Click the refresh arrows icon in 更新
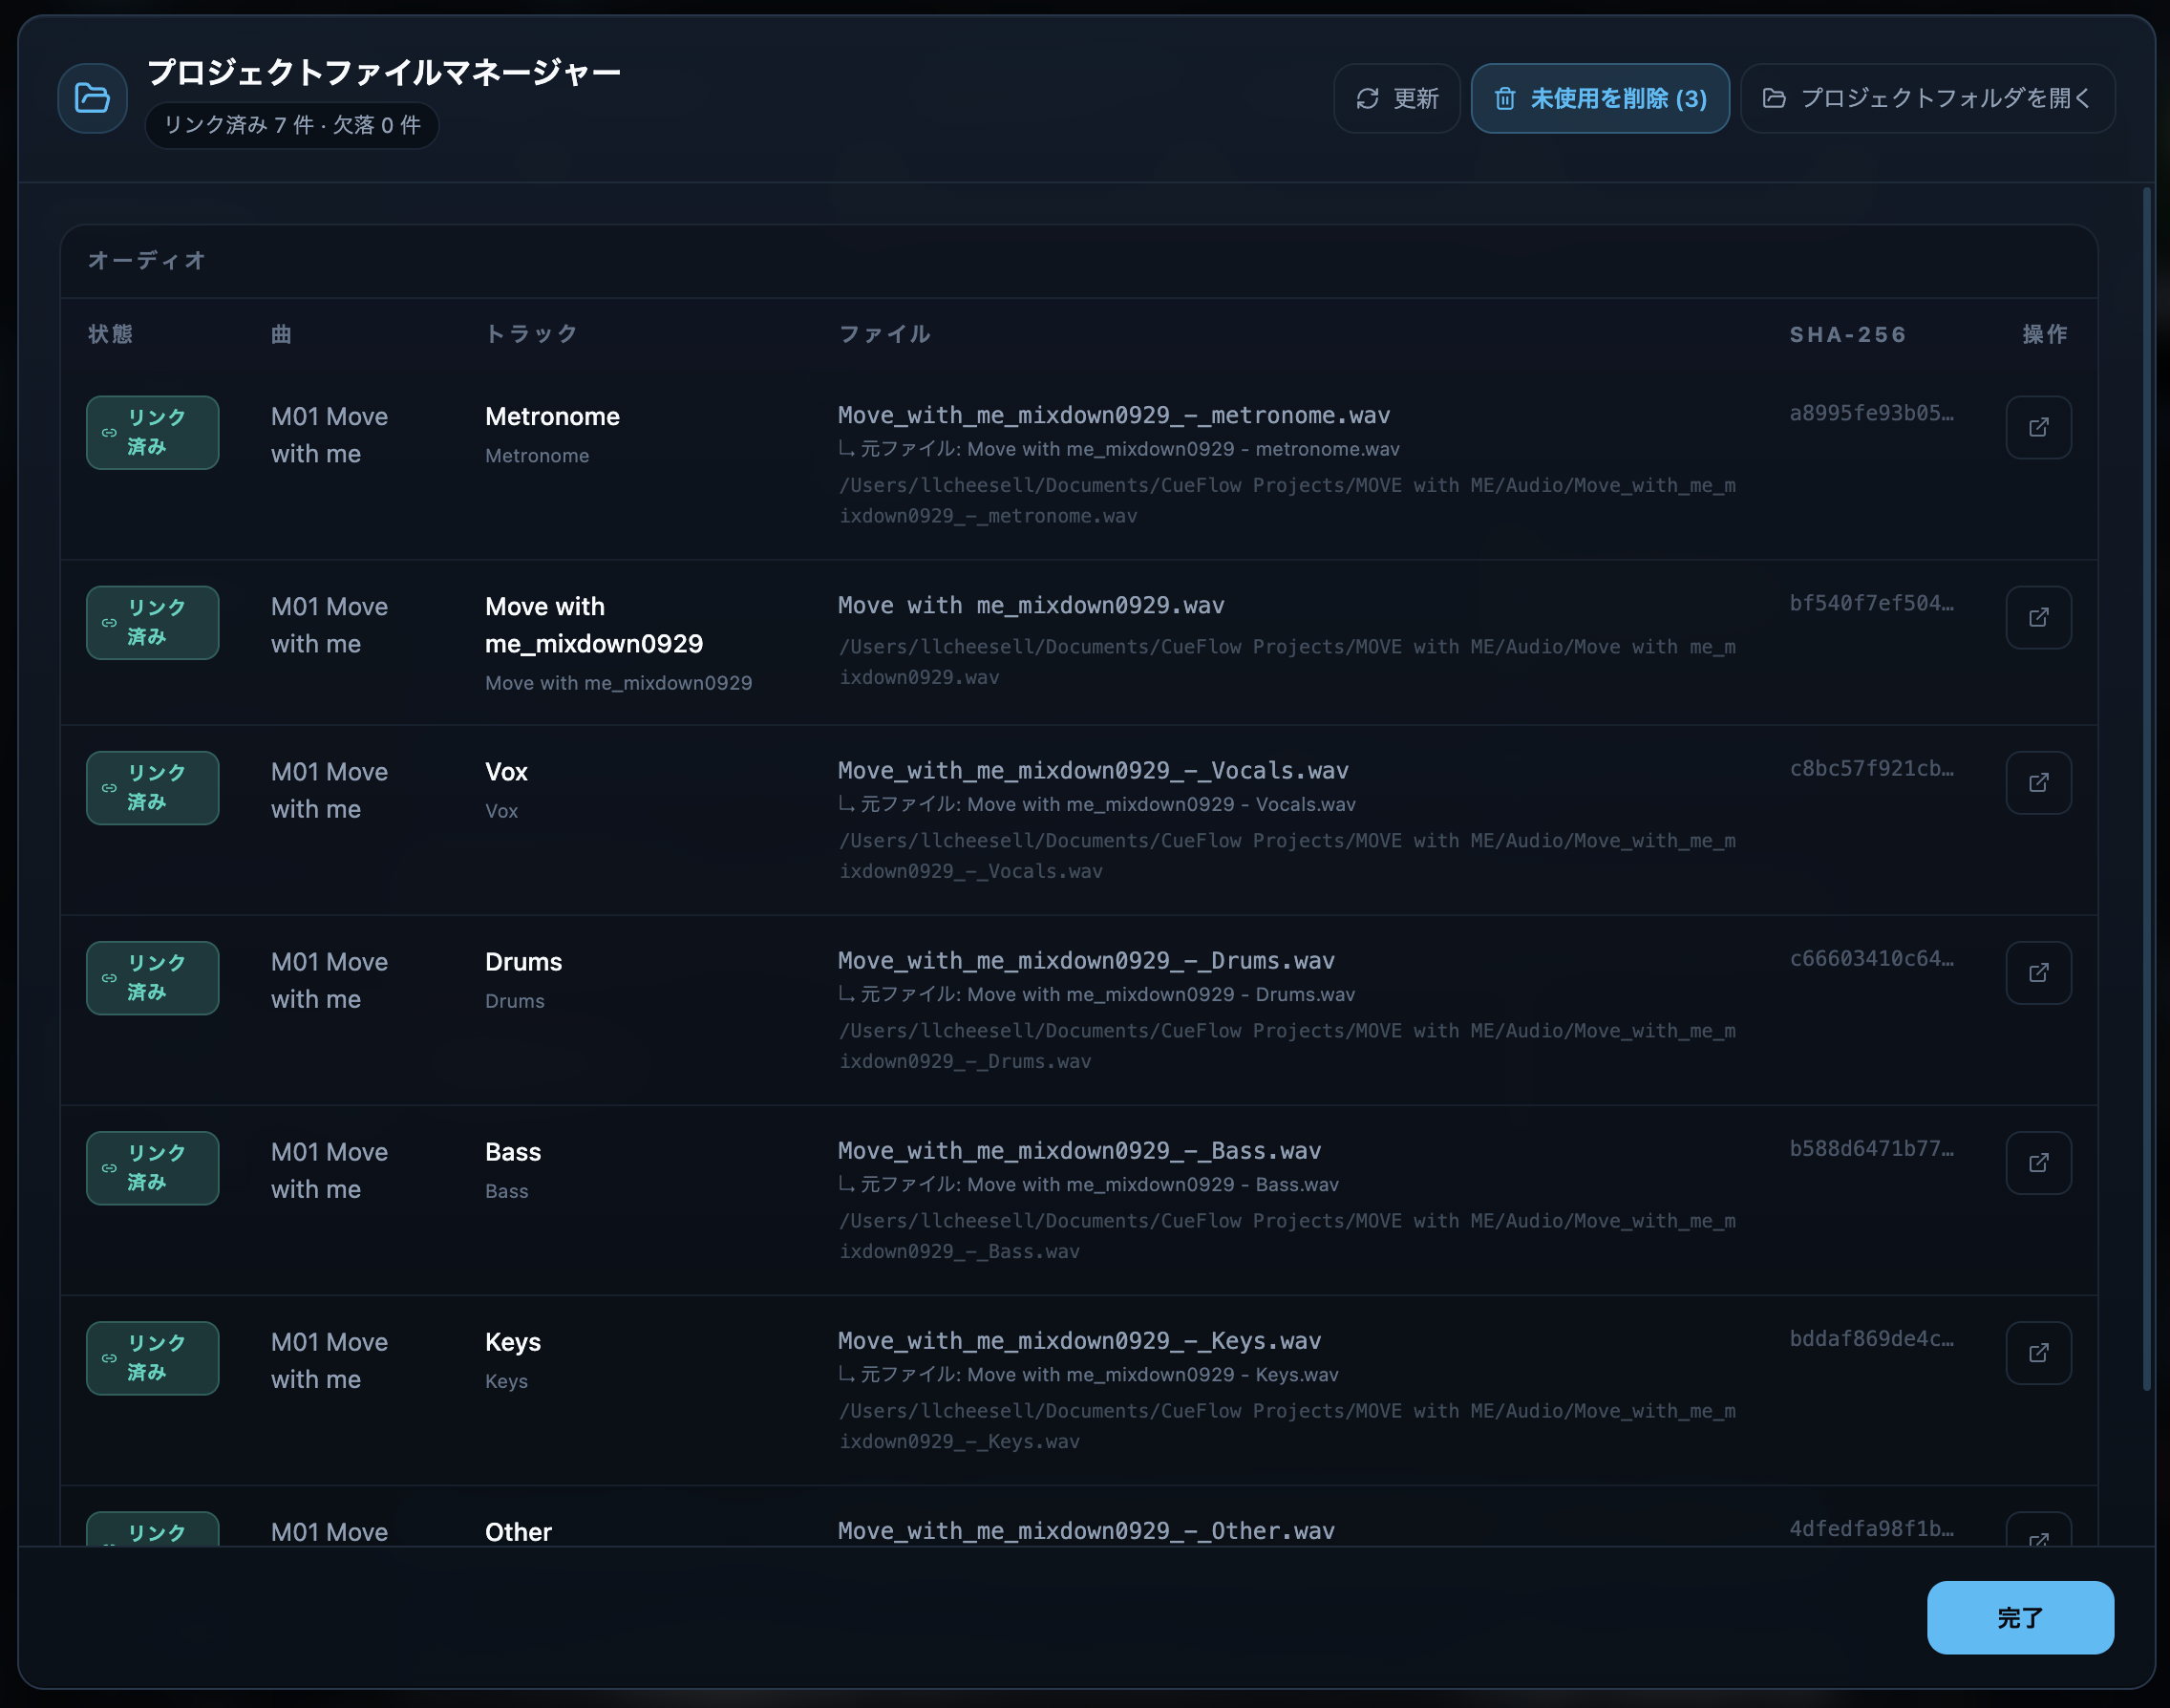 1367,98
